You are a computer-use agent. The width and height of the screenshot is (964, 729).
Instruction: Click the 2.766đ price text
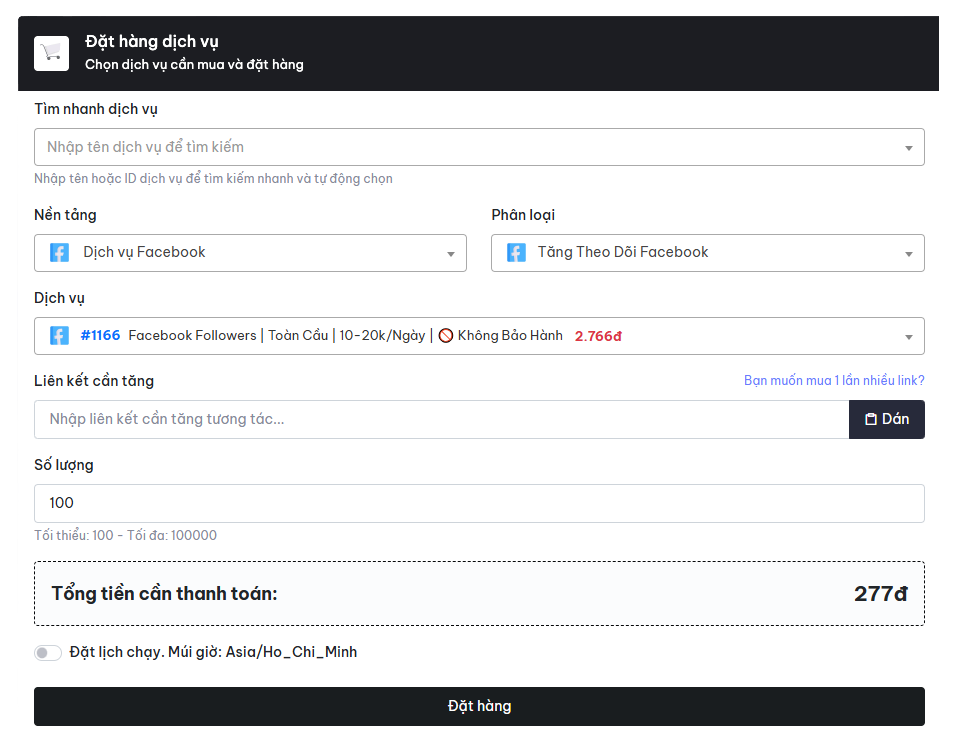pos(598,336)
